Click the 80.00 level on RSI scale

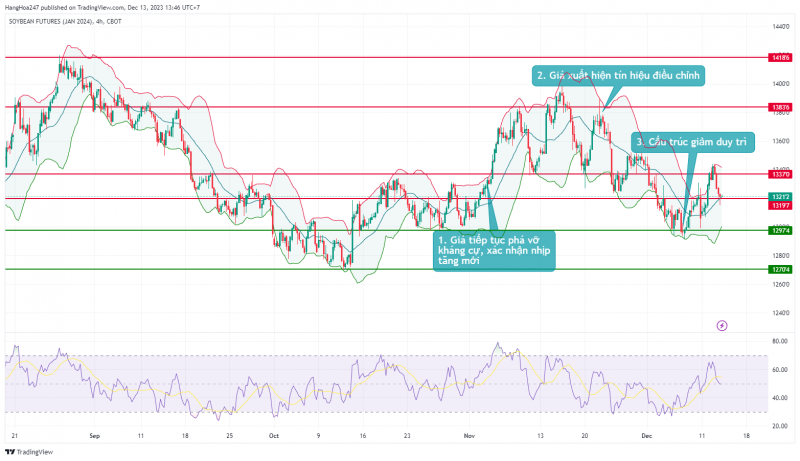779,341
